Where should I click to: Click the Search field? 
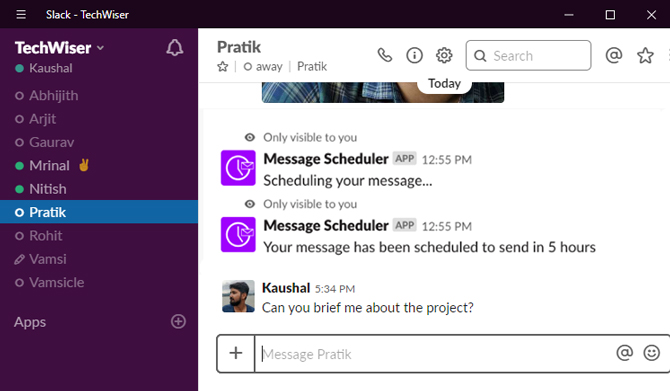tap(528, 56)
